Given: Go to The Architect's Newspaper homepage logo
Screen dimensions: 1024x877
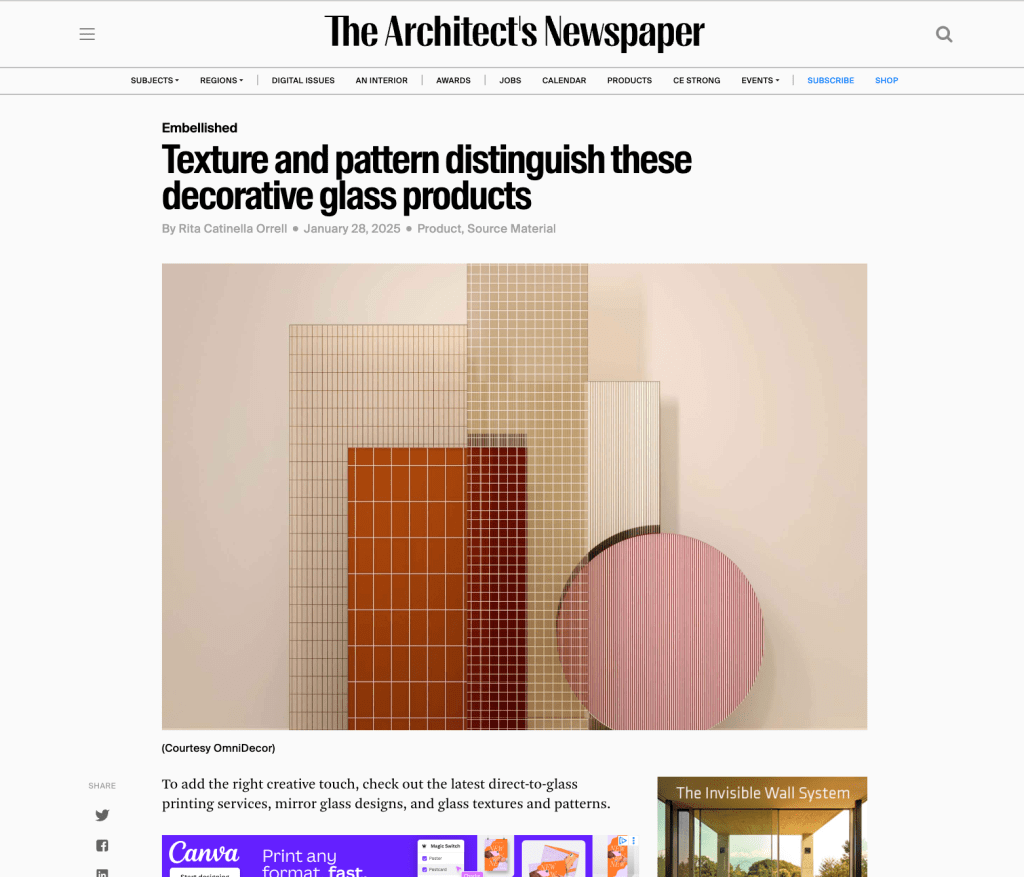Looking at the screenshot, I should 514,33.
